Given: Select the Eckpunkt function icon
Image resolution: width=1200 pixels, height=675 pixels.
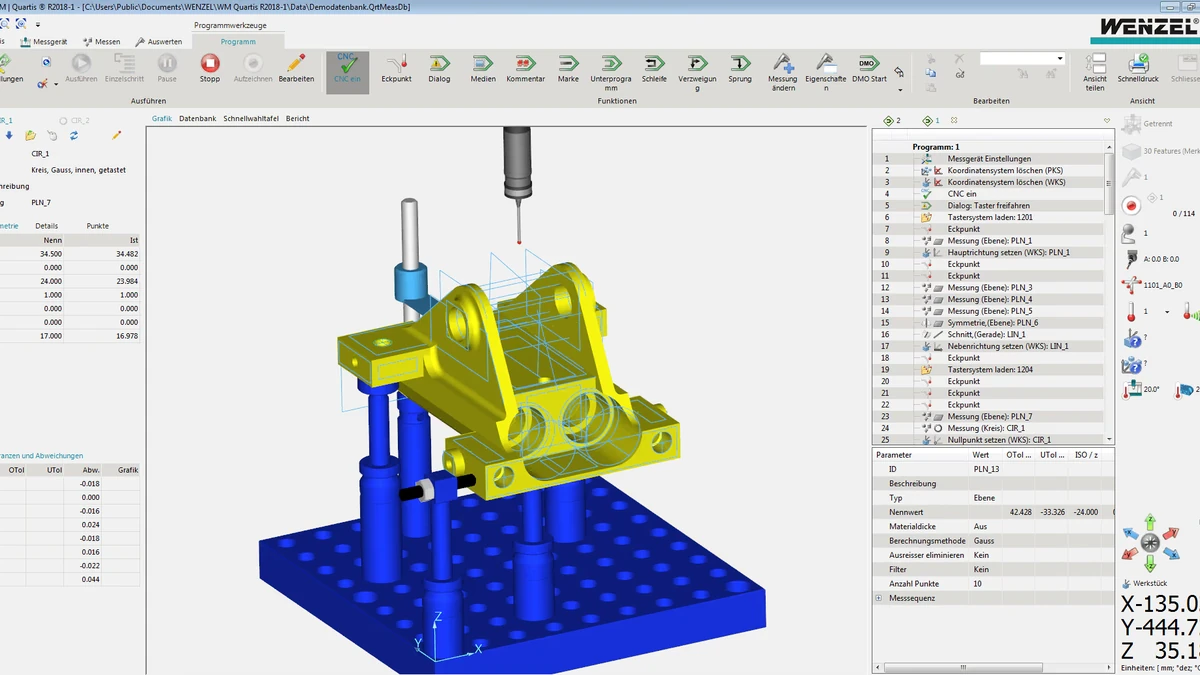Looking at the screenshot, I should tap(397, 68).
